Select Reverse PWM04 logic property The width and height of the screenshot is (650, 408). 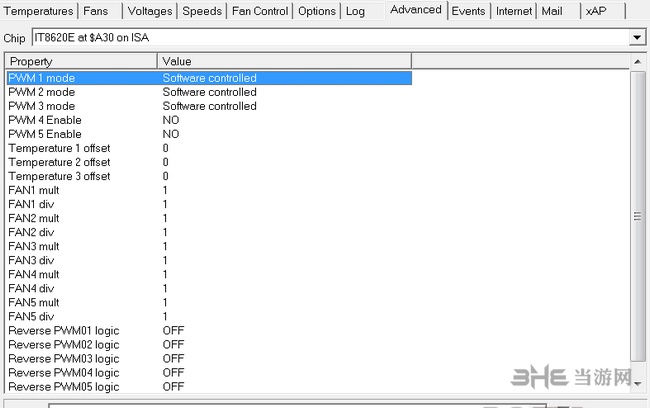click(x=64, y=373)
